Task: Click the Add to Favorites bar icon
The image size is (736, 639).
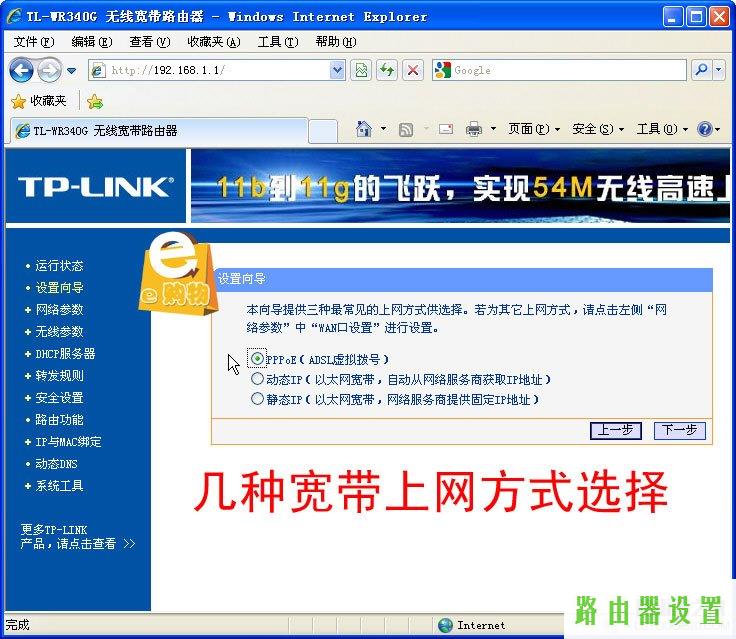Action: pyautogui.click(x=95, y=101)
